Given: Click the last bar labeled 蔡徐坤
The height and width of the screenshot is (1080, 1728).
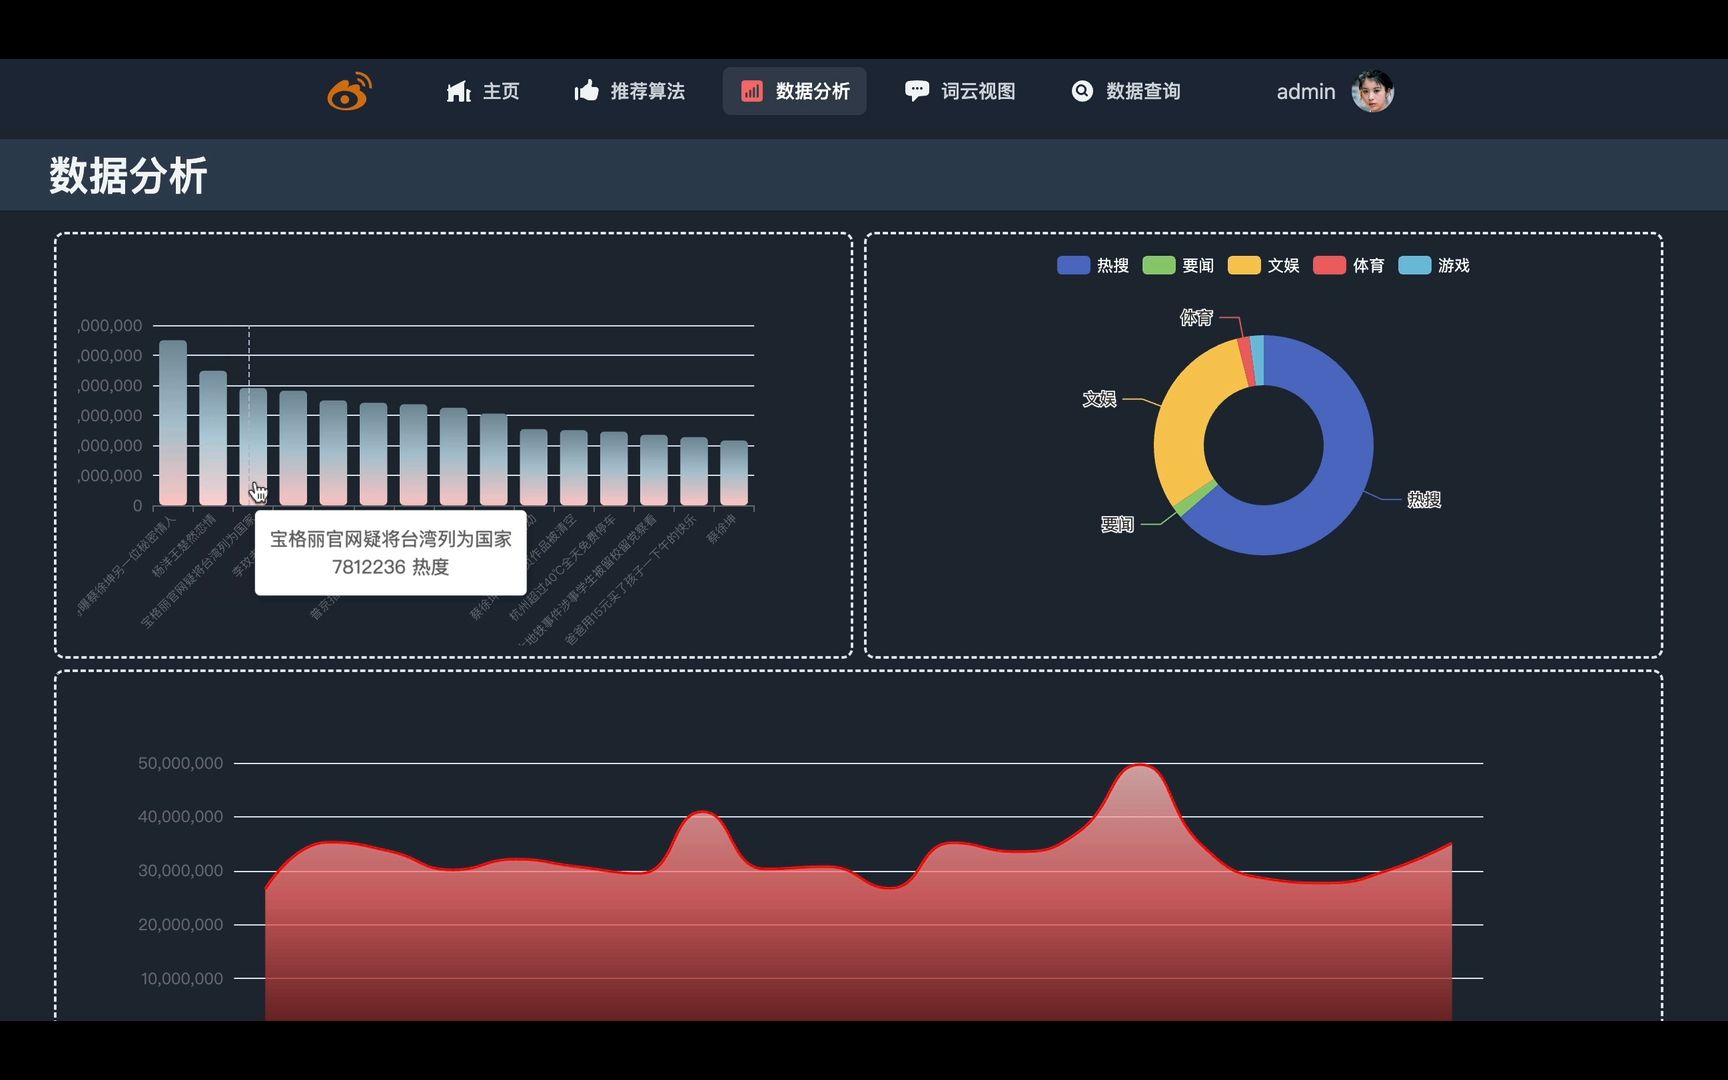Looking at the screenshot, I should (x=734, y=473).
